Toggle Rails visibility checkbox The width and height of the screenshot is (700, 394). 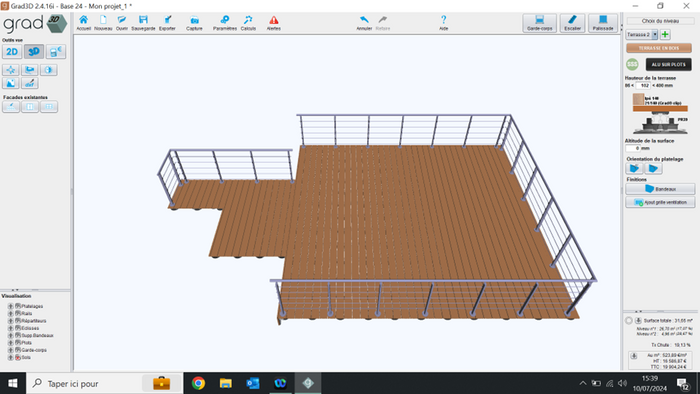click(18, 314)
